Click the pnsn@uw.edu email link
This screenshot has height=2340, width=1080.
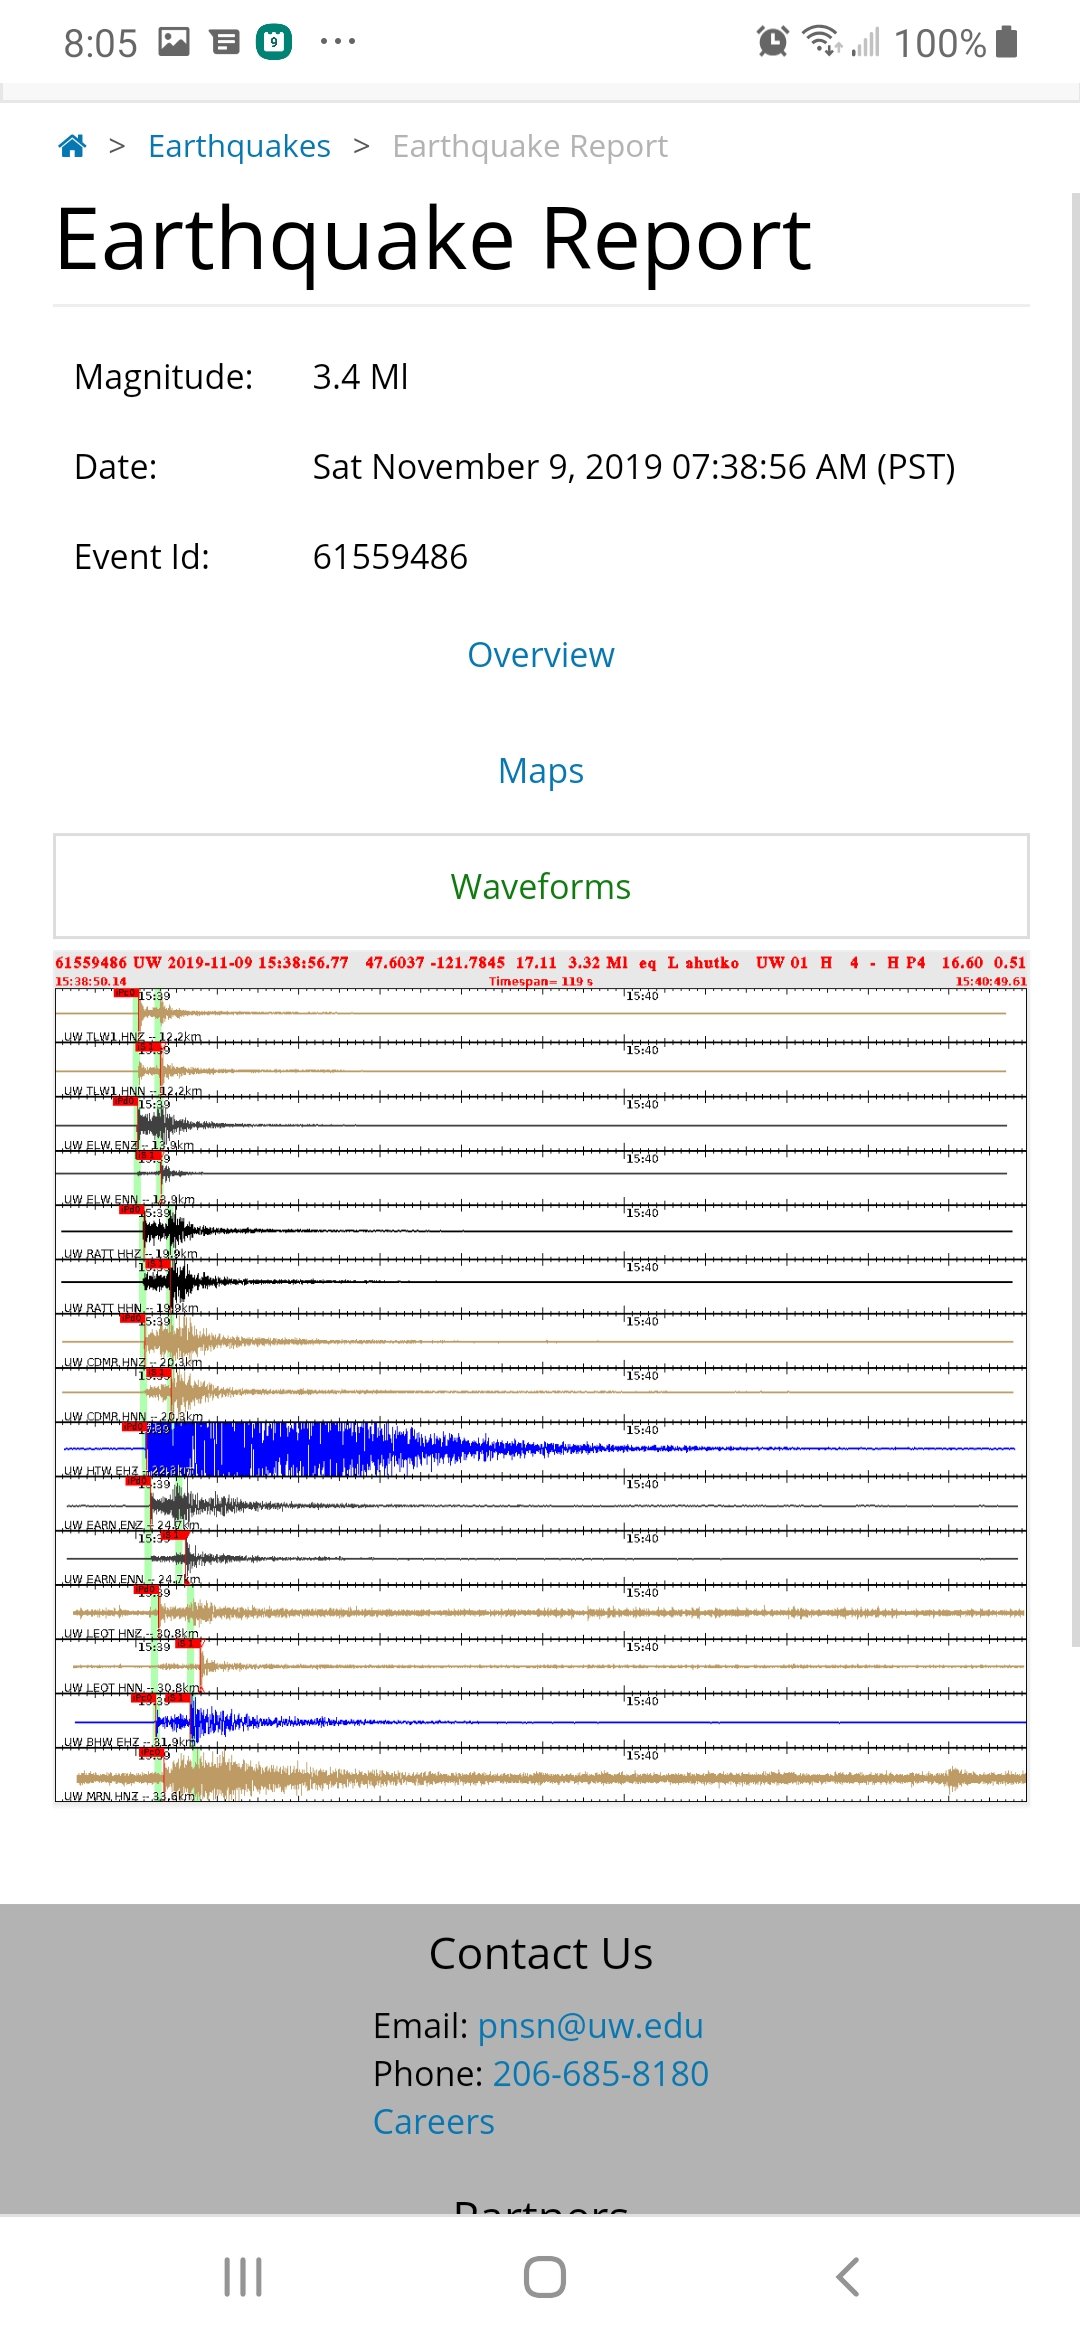pyautogui.click(x=590, y=2026)
